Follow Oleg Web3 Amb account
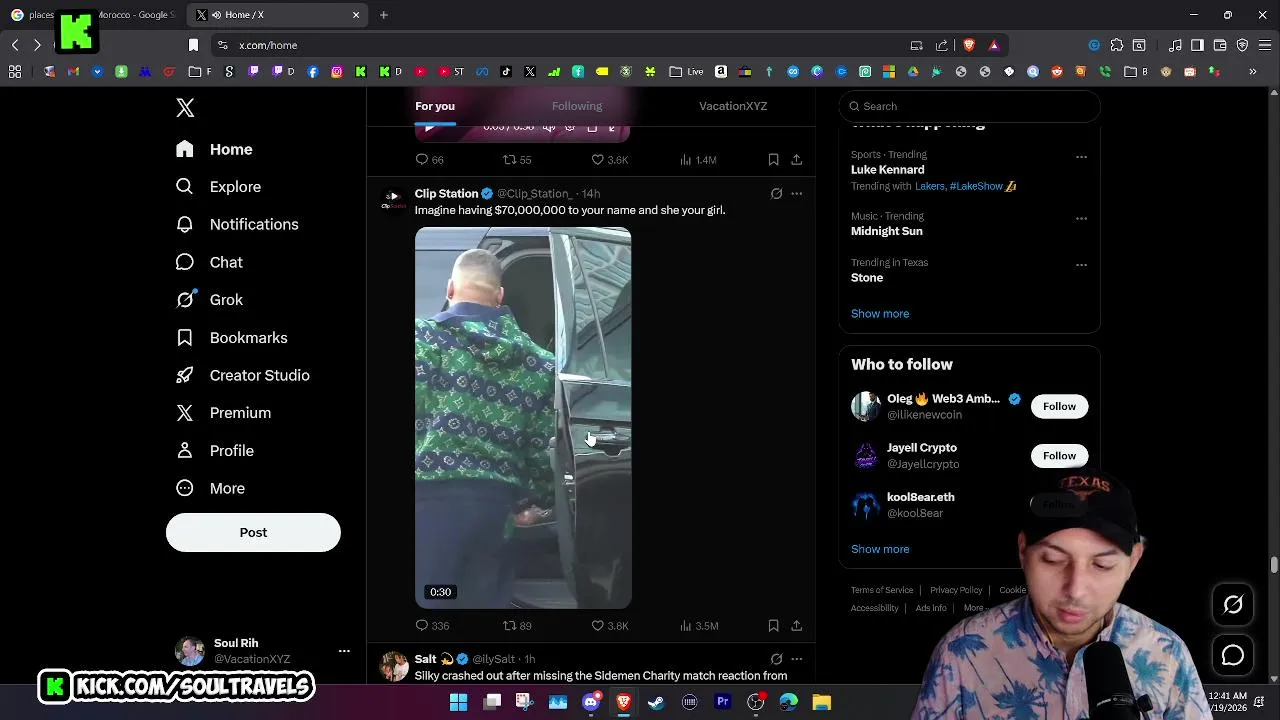This screenshot has height=720, width=1280. coord(1059,406)
